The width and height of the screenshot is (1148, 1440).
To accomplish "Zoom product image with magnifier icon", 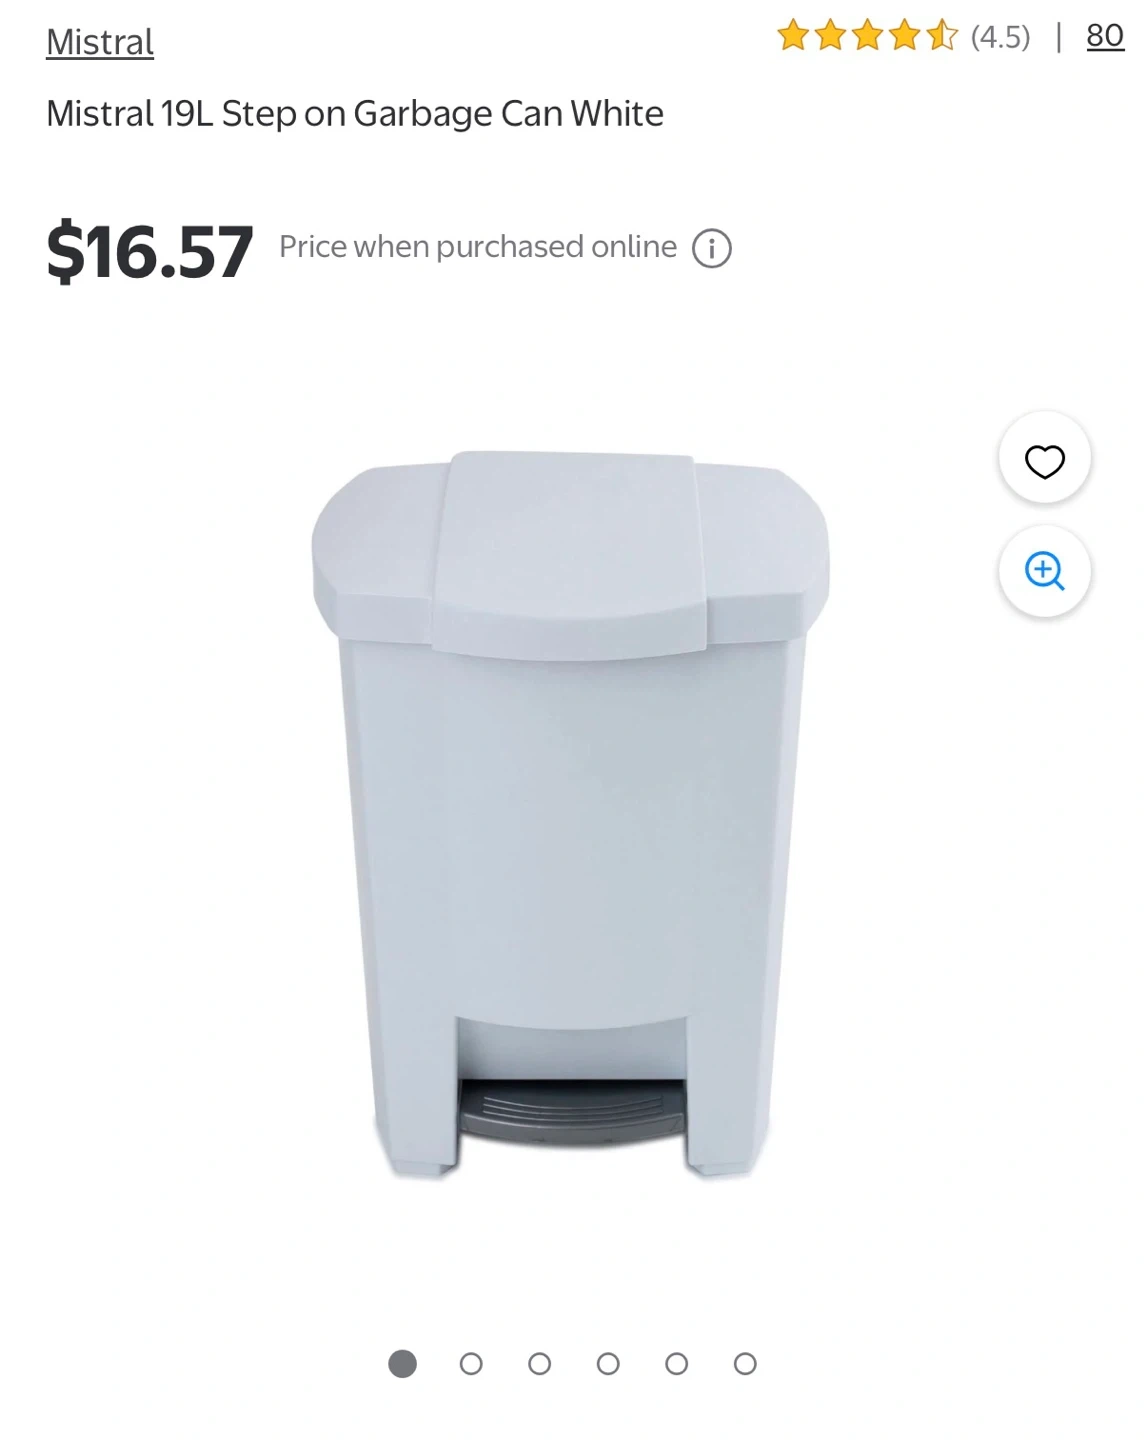I will tap(1044, 571).
